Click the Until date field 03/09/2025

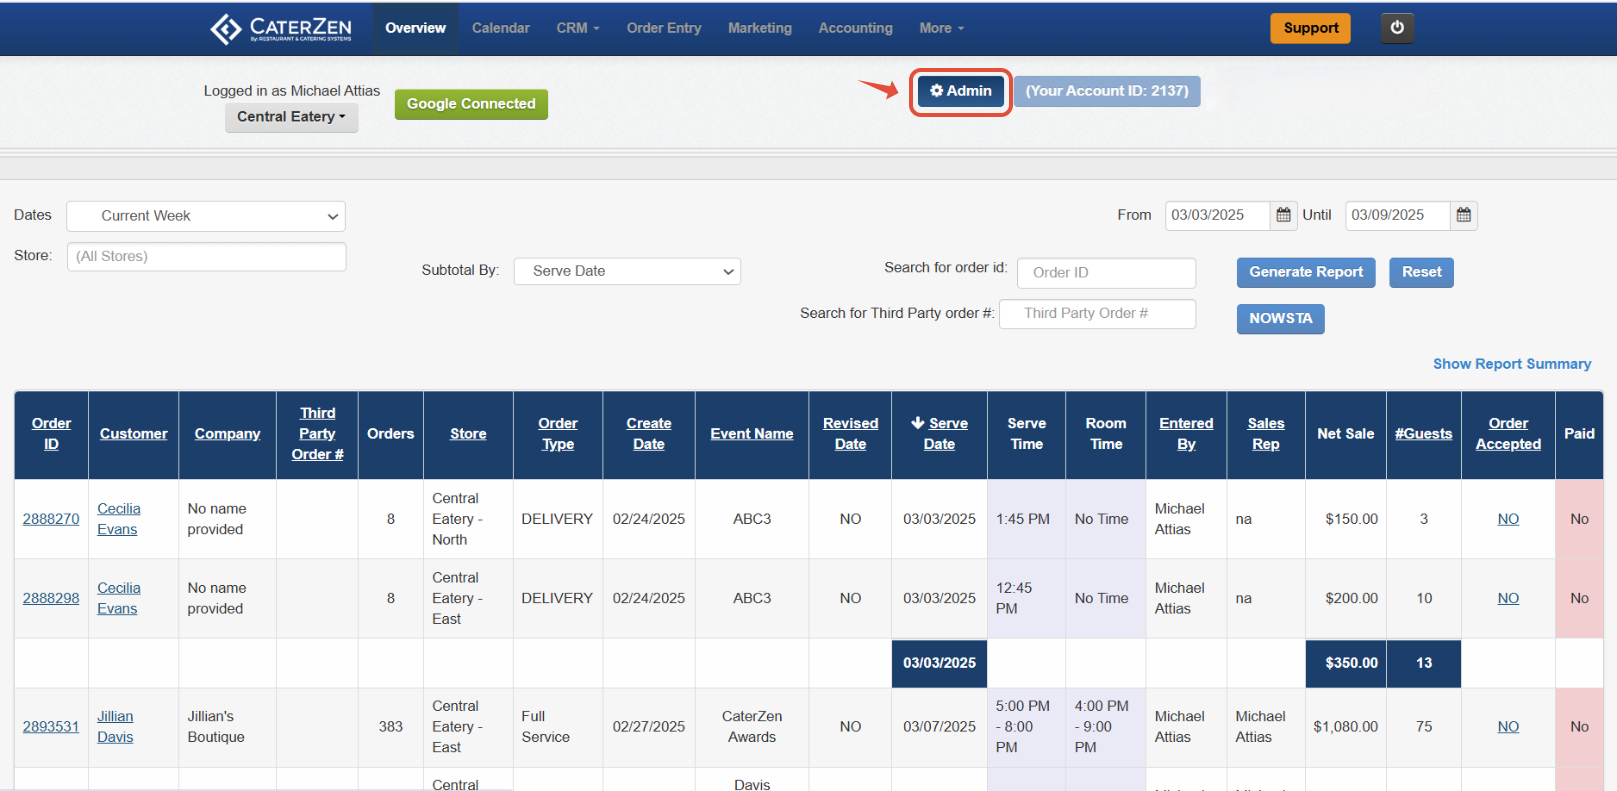pos(1398,215)
